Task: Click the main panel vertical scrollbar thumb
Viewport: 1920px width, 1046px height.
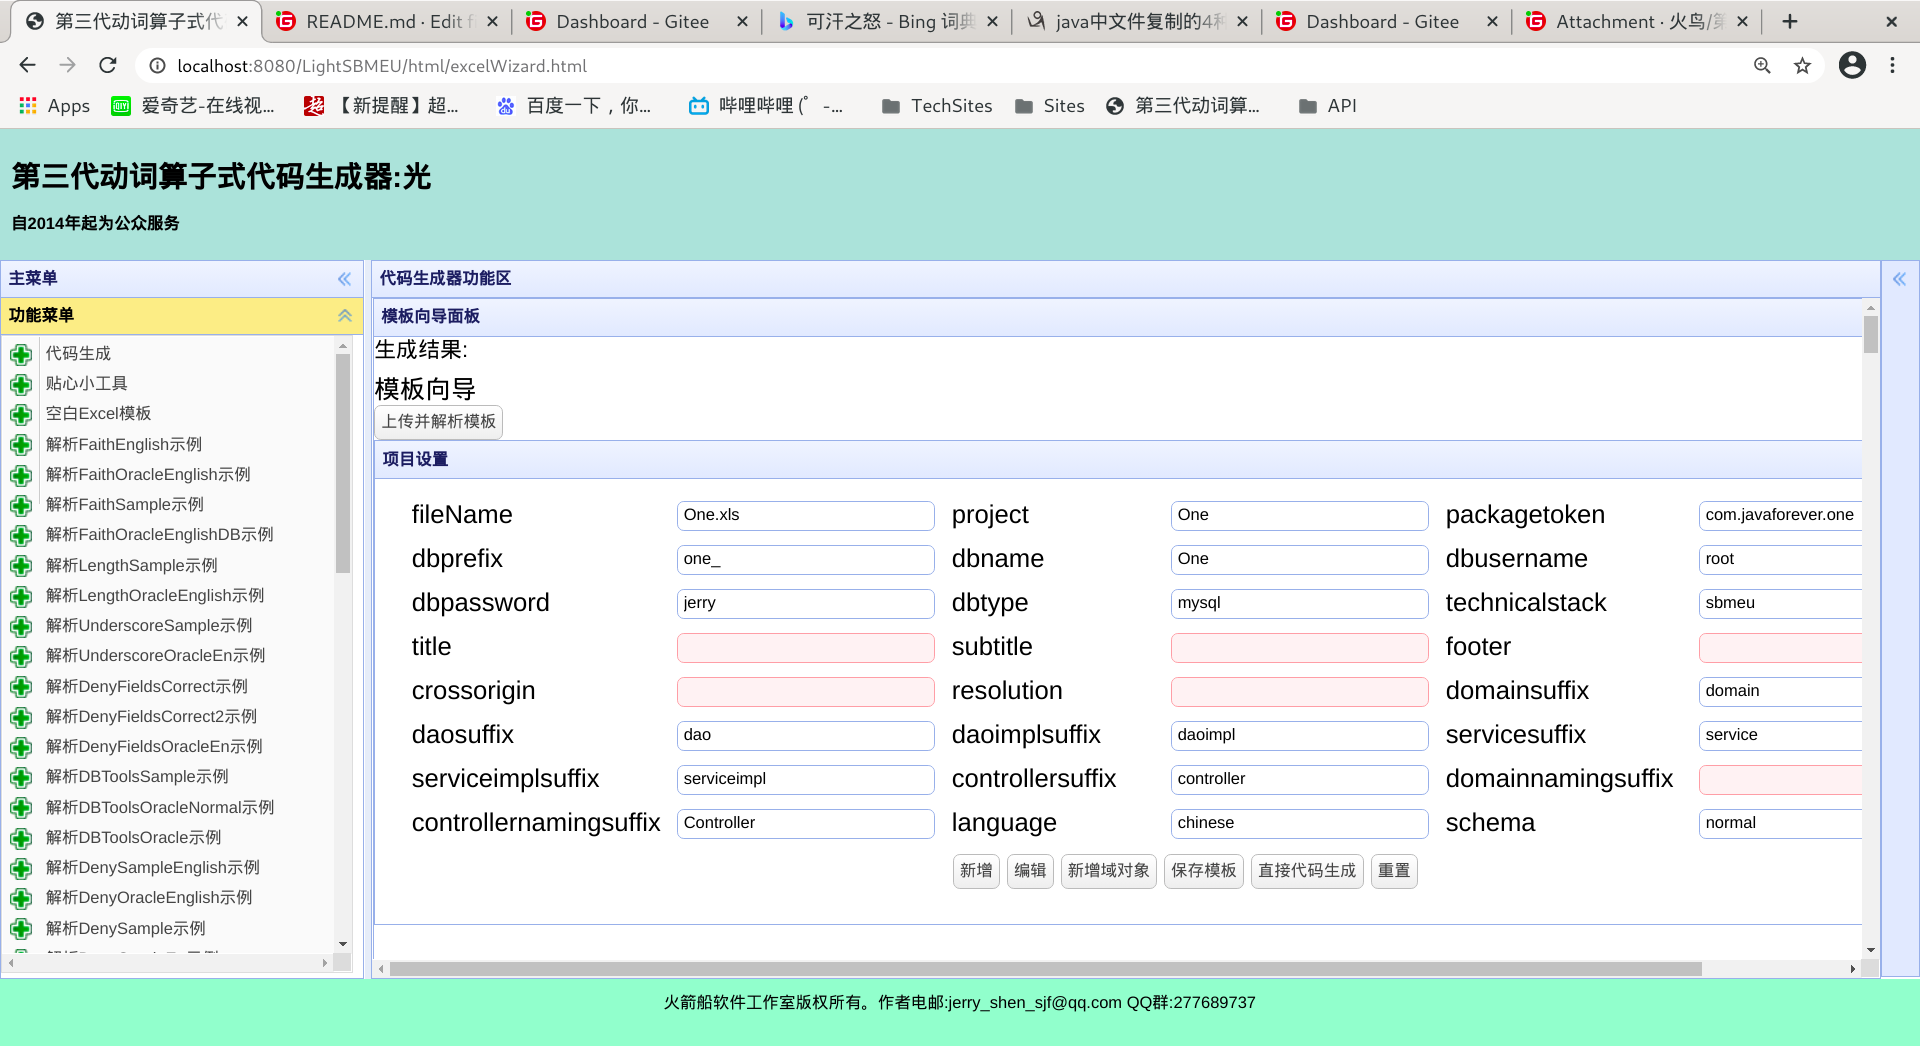Action: [1870, 334]
